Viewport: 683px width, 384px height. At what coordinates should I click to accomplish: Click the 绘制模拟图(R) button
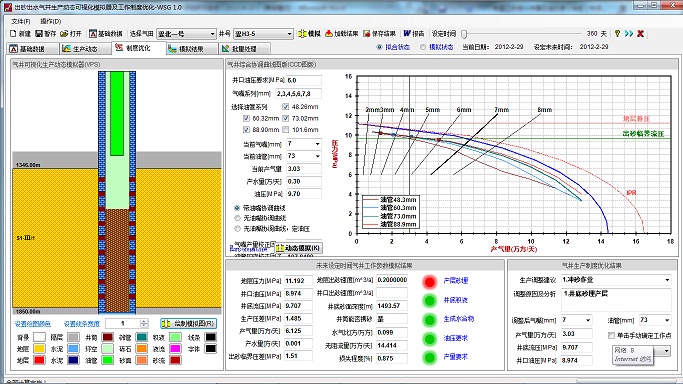(188, 323)
